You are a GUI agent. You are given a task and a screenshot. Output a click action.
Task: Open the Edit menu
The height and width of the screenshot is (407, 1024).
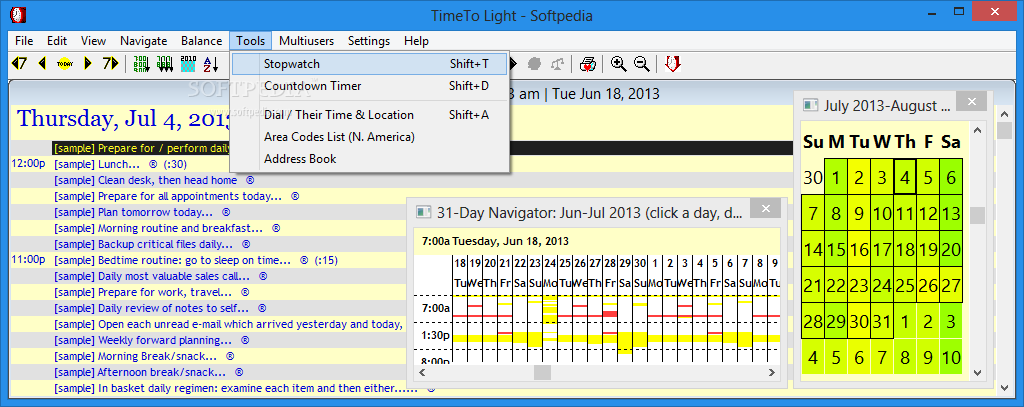tap(57, 41)
